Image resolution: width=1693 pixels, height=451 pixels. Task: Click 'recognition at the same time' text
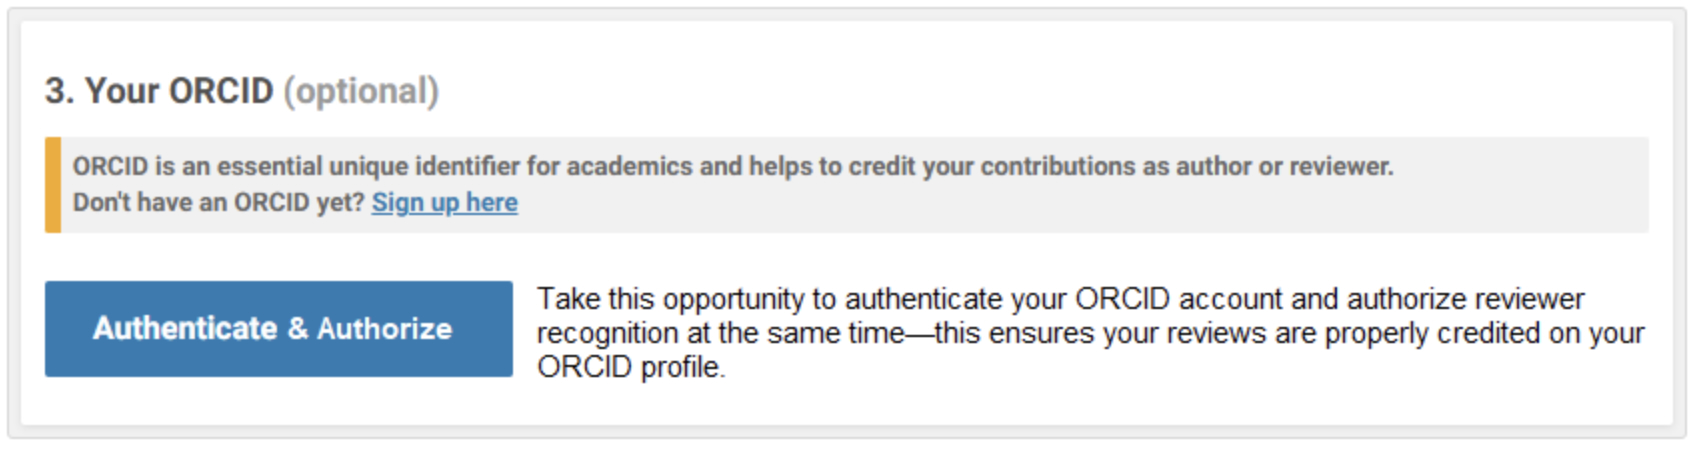coord(720,333)
